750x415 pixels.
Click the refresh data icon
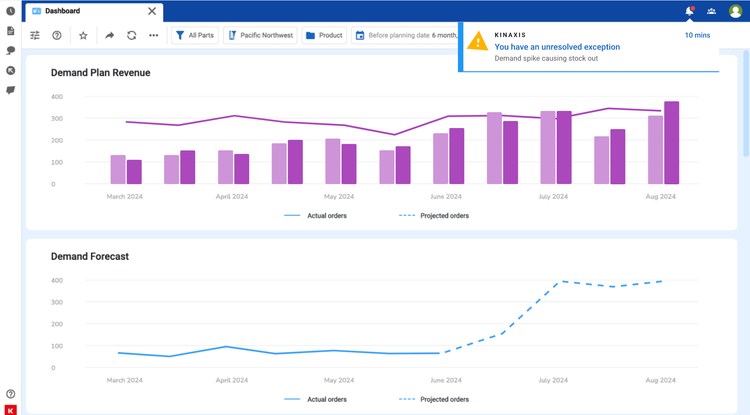coord(131,35)
